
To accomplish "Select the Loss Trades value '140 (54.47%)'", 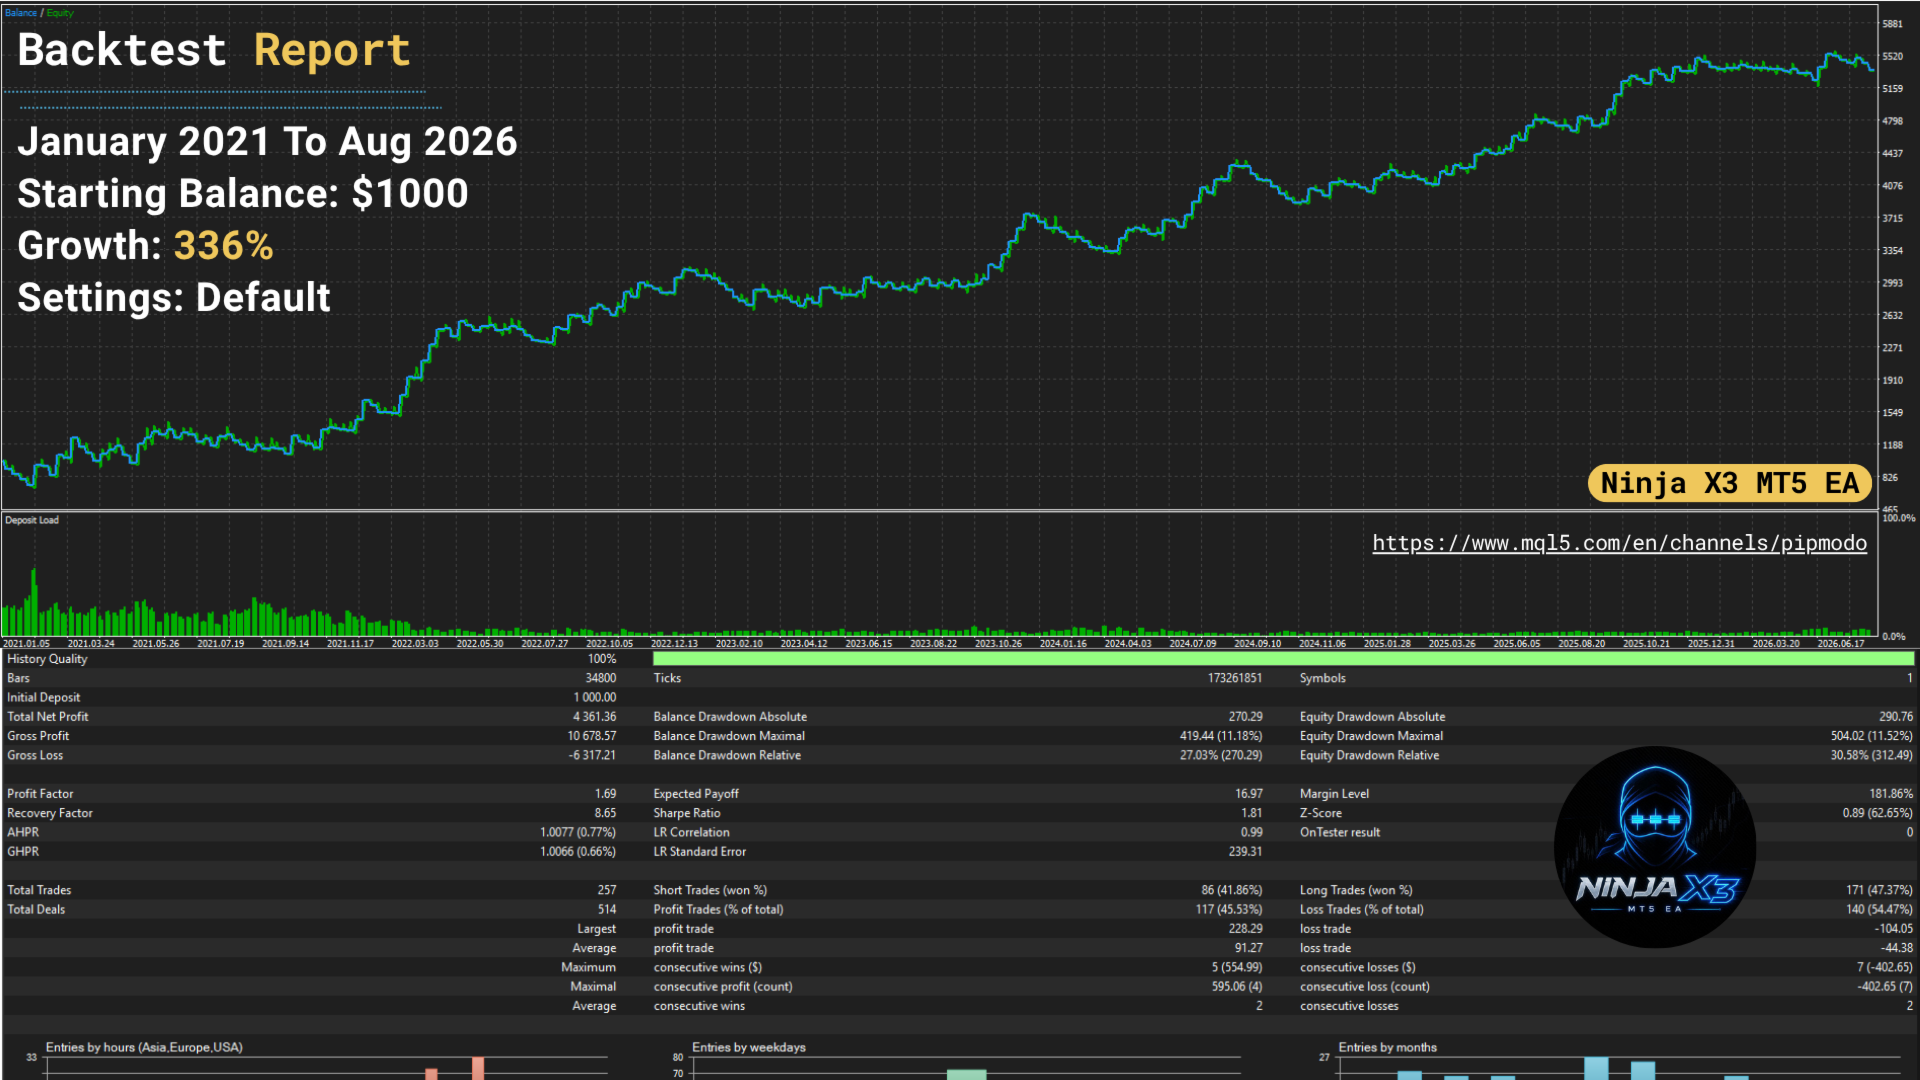I will click(1879, 910).
